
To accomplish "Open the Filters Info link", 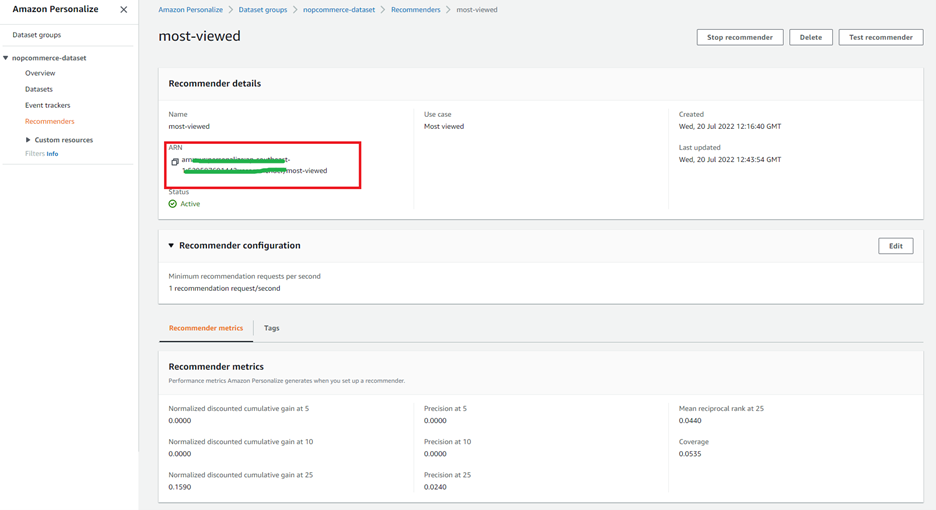I will 53,154.
